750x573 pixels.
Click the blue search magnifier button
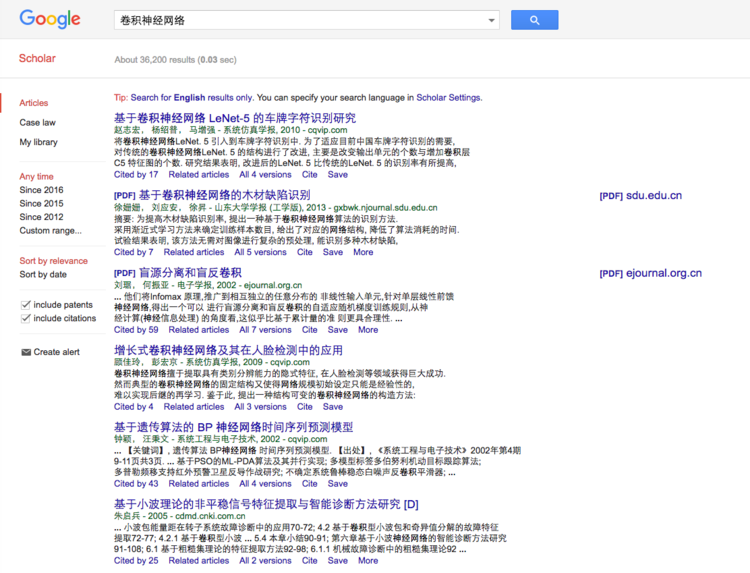pyautogui.click(x=534, y=20)
